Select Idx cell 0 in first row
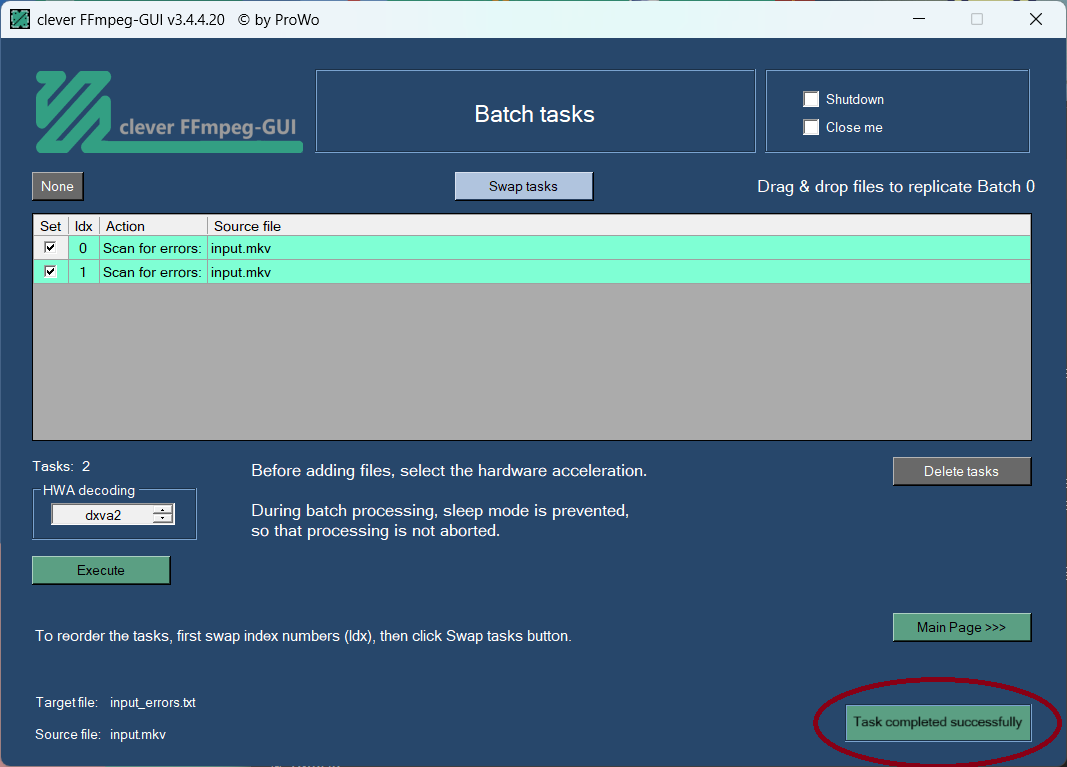Screen dimensions: 1067x767 pos(83,248)
